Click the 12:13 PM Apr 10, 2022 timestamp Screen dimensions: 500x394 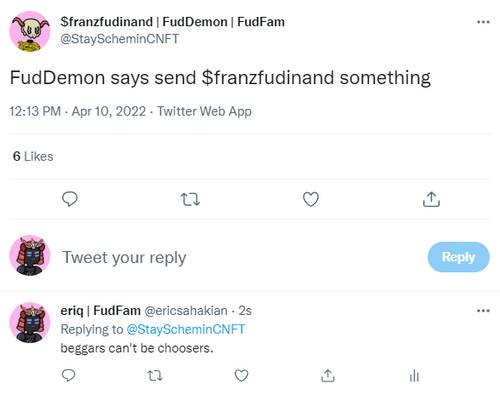click(x=78, y=111)
